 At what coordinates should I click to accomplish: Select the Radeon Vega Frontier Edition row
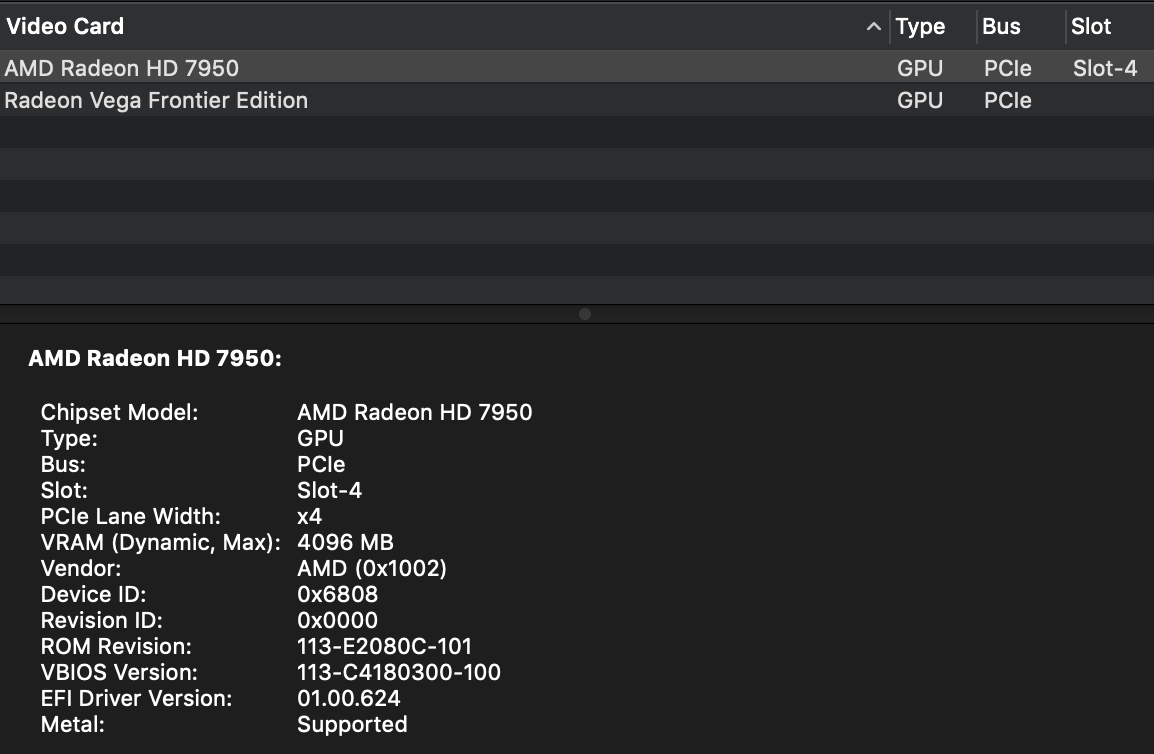[577, 100]
